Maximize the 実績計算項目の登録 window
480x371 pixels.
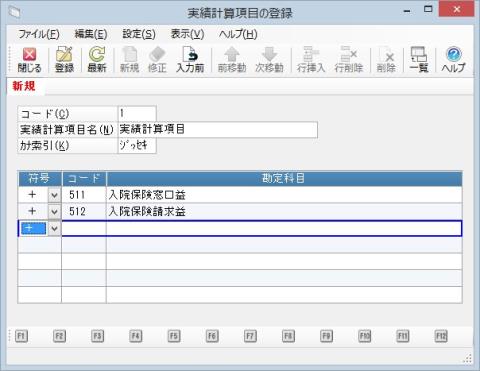tap(428, 10)
